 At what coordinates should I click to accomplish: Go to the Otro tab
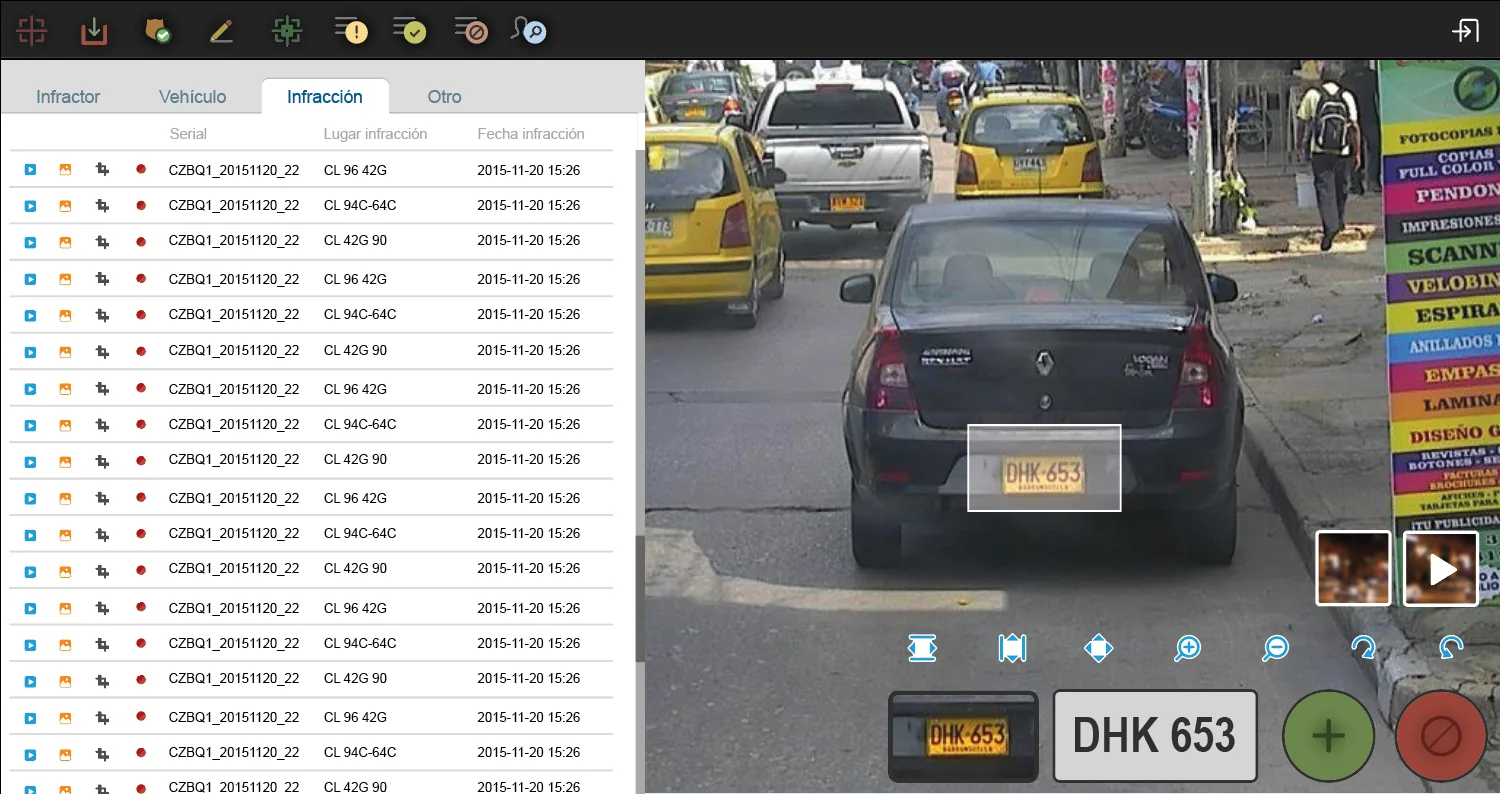(445, 97)
